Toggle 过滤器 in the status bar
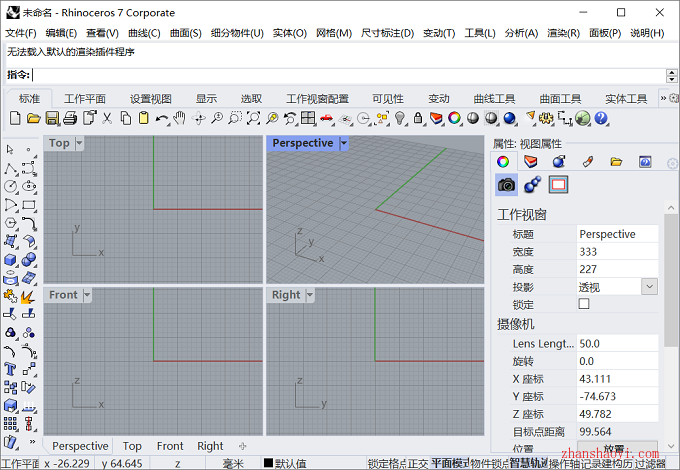Screen dimensions: 680x470 (x=649, y=464)
